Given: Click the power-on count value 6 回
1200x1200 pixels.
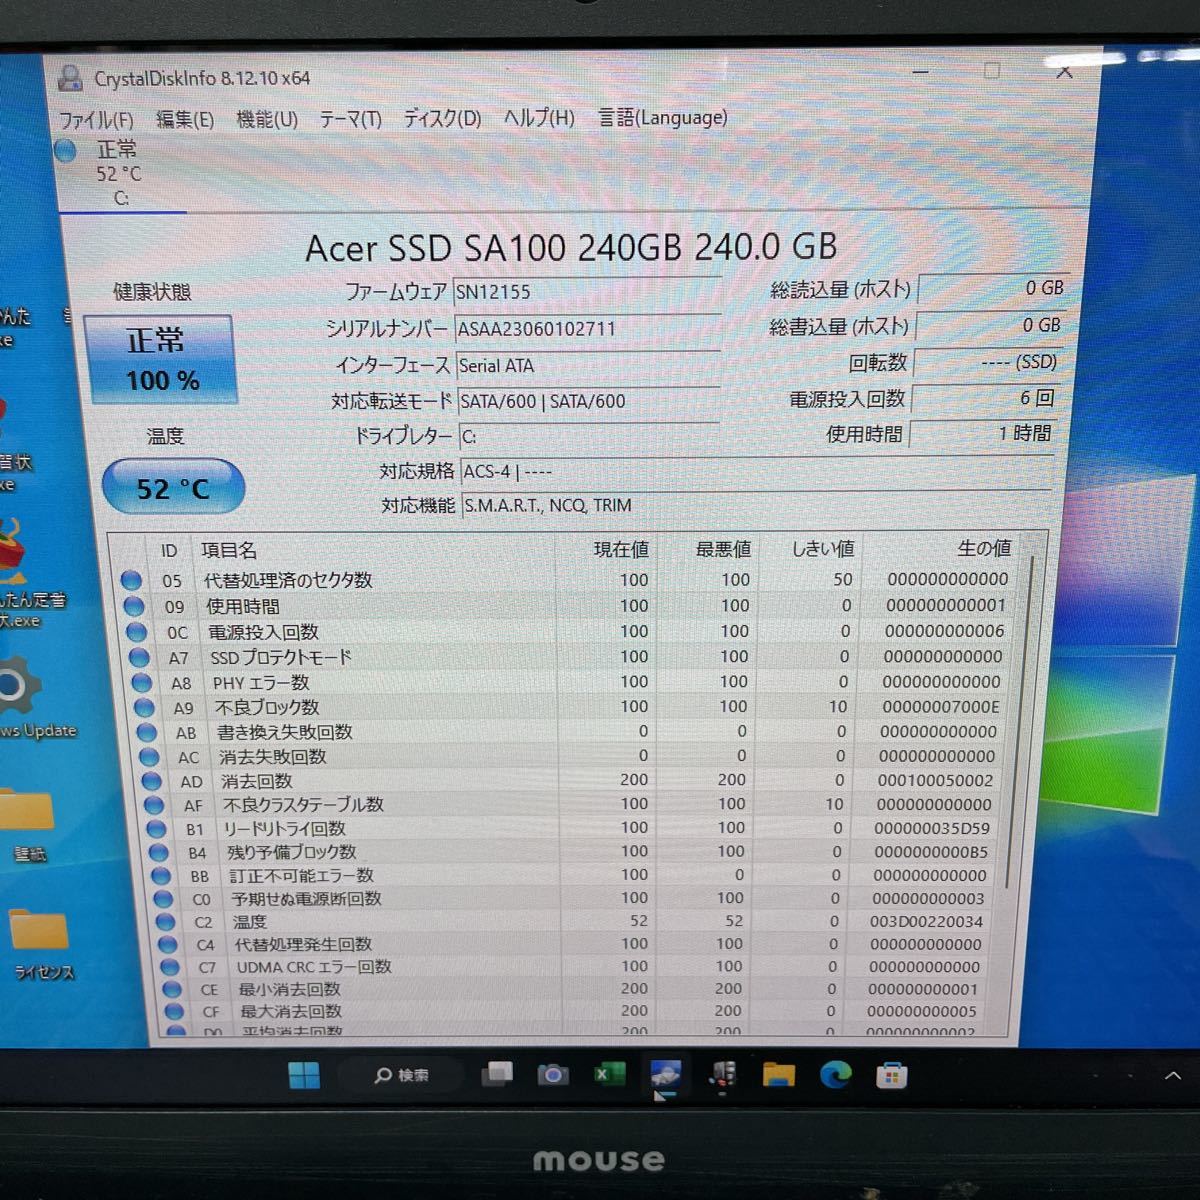Looking at the screenshot, I should click(x=986, y=398).
